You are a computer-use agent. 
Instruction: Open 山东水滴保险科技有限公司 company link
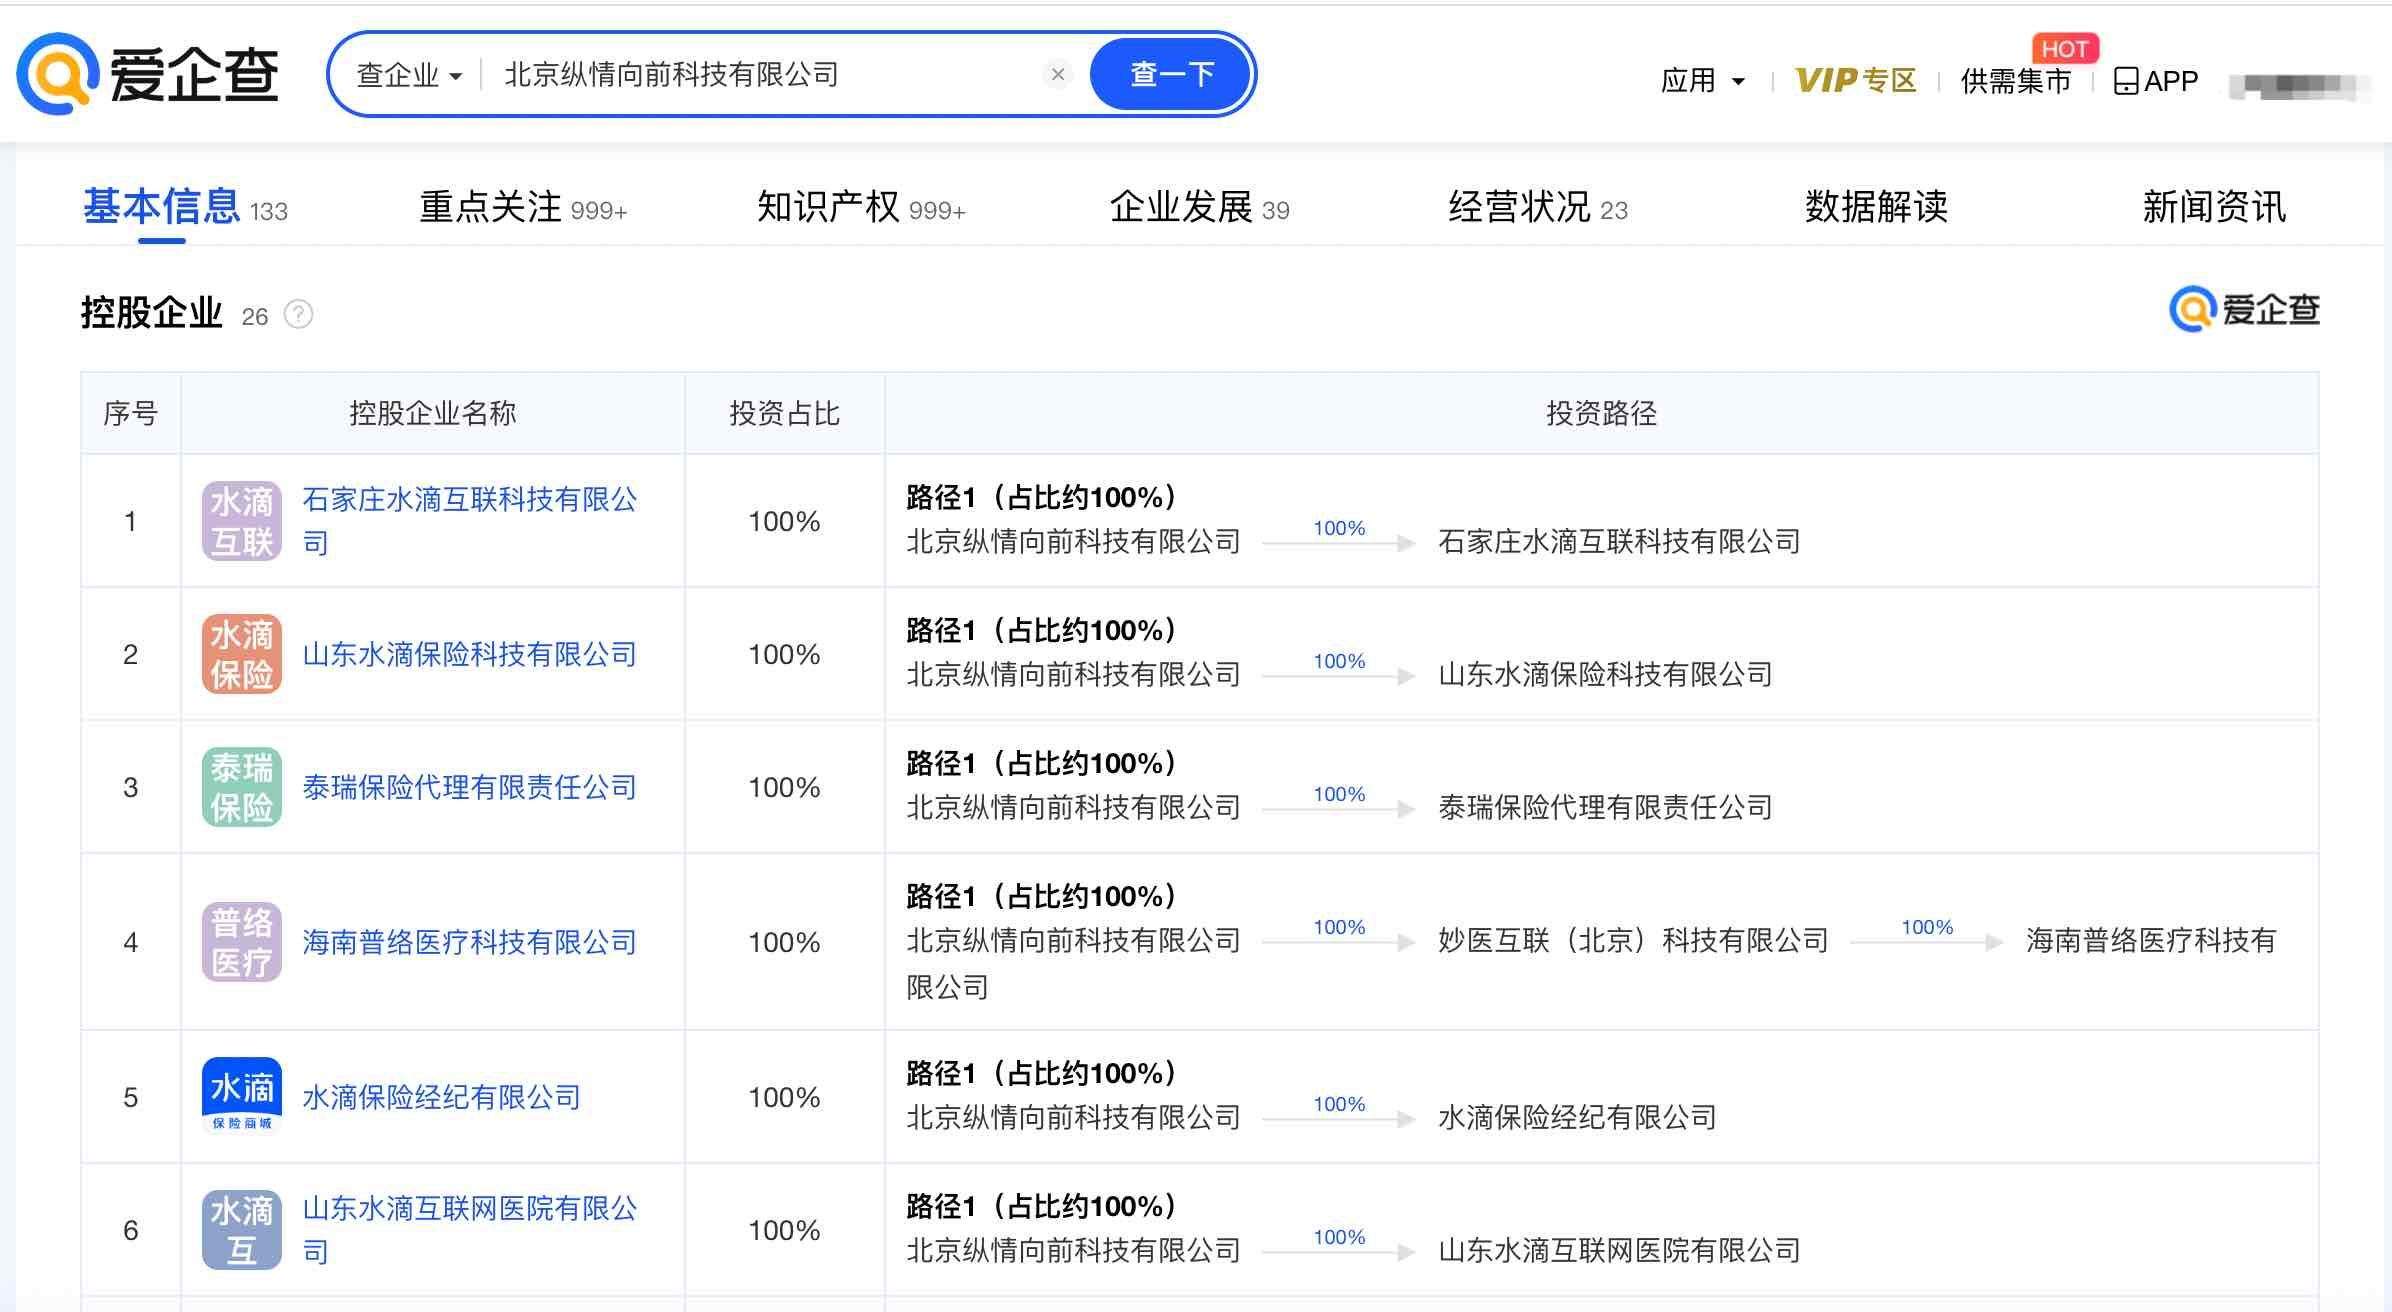click(470, 654)
